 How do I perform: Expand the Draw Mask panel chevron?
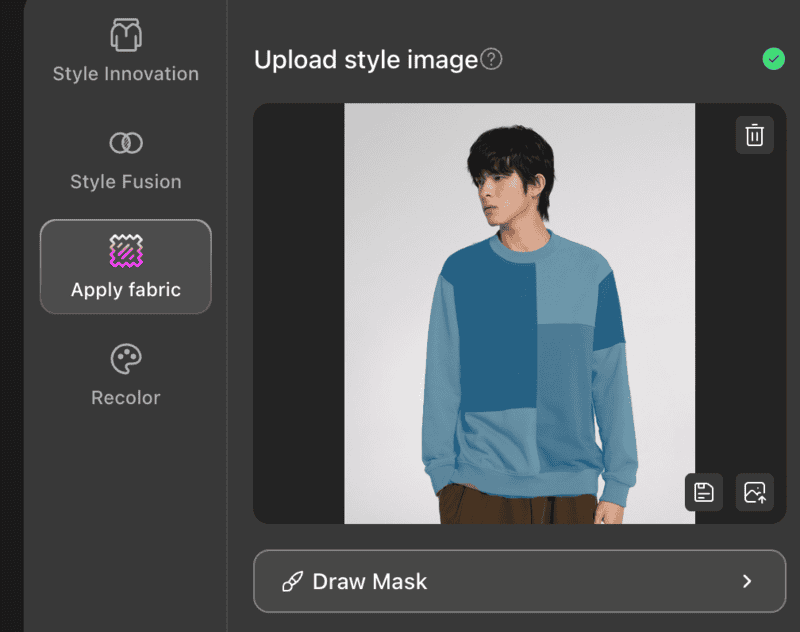tap(745, 581)
